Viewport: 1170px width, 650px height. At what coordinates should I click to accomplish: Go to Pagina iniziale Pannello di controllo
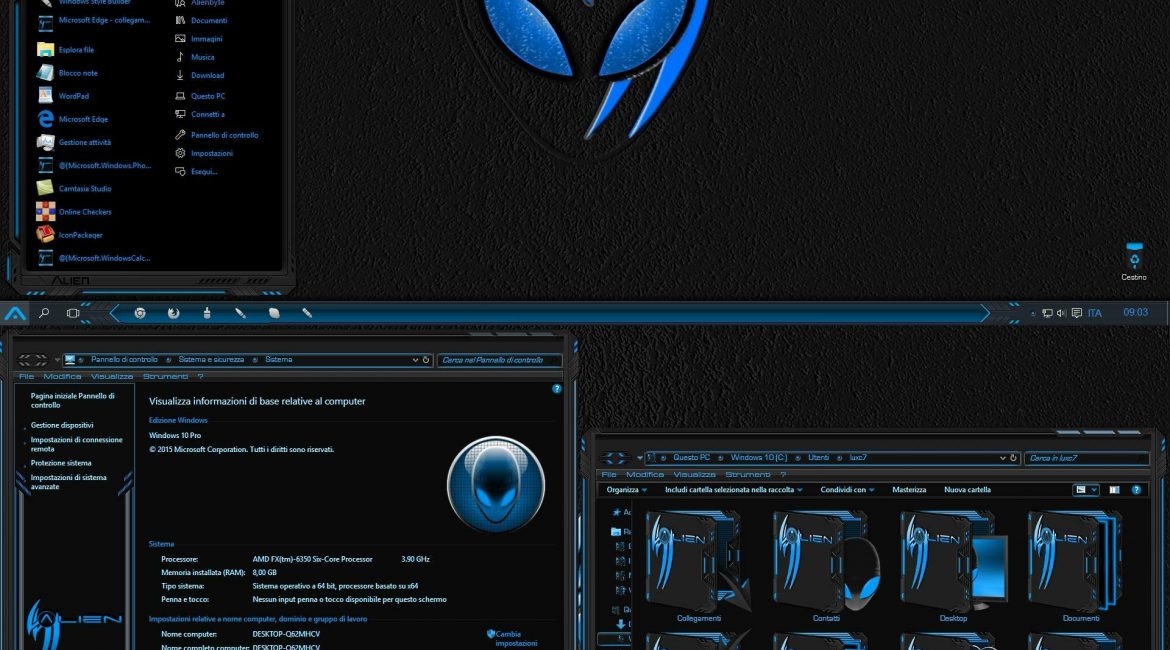pyautogui.click(x=72, y=401)
